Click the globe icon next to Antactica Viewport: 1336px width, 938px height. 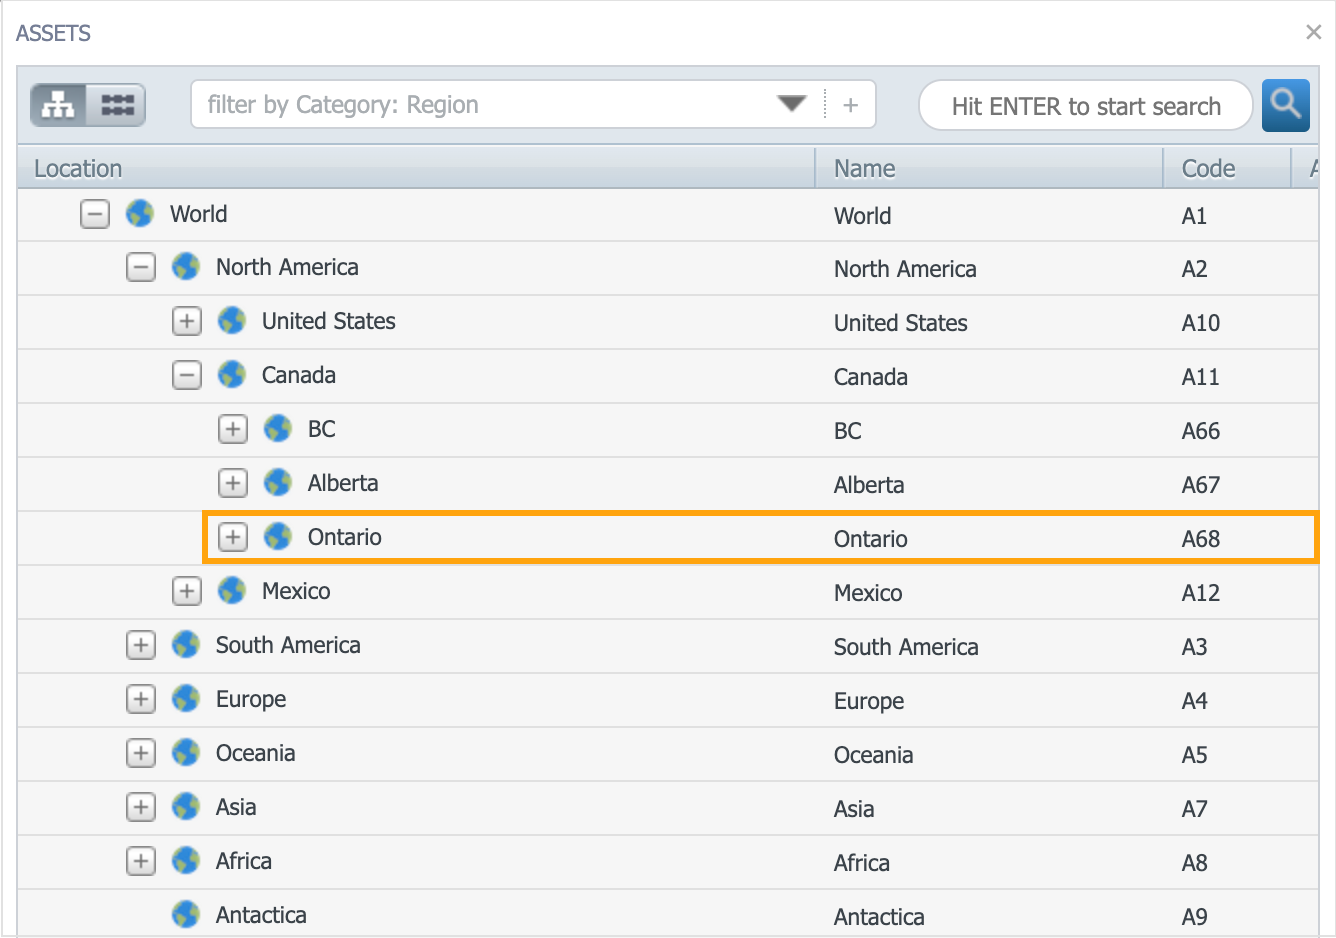[x=185, y=914]
